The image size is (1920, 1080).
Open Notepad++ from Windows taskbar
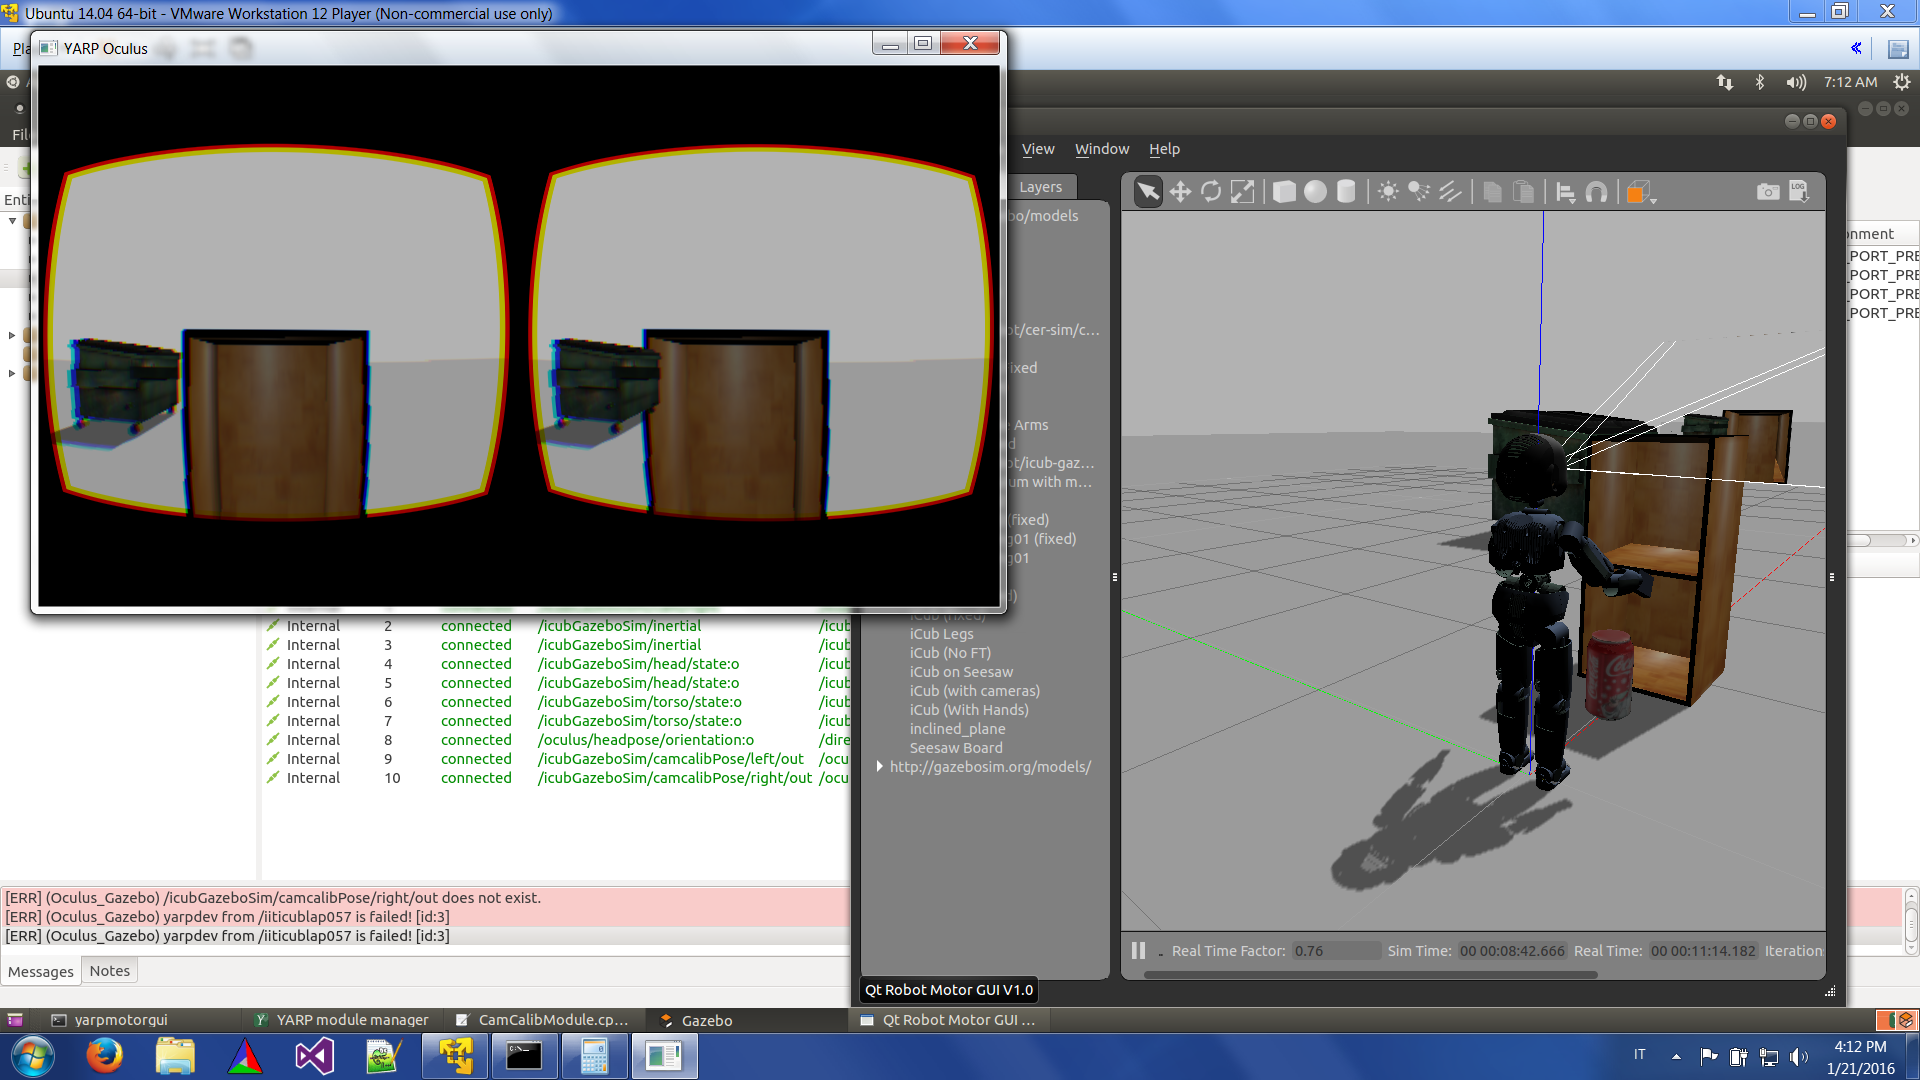[384, 1057]
